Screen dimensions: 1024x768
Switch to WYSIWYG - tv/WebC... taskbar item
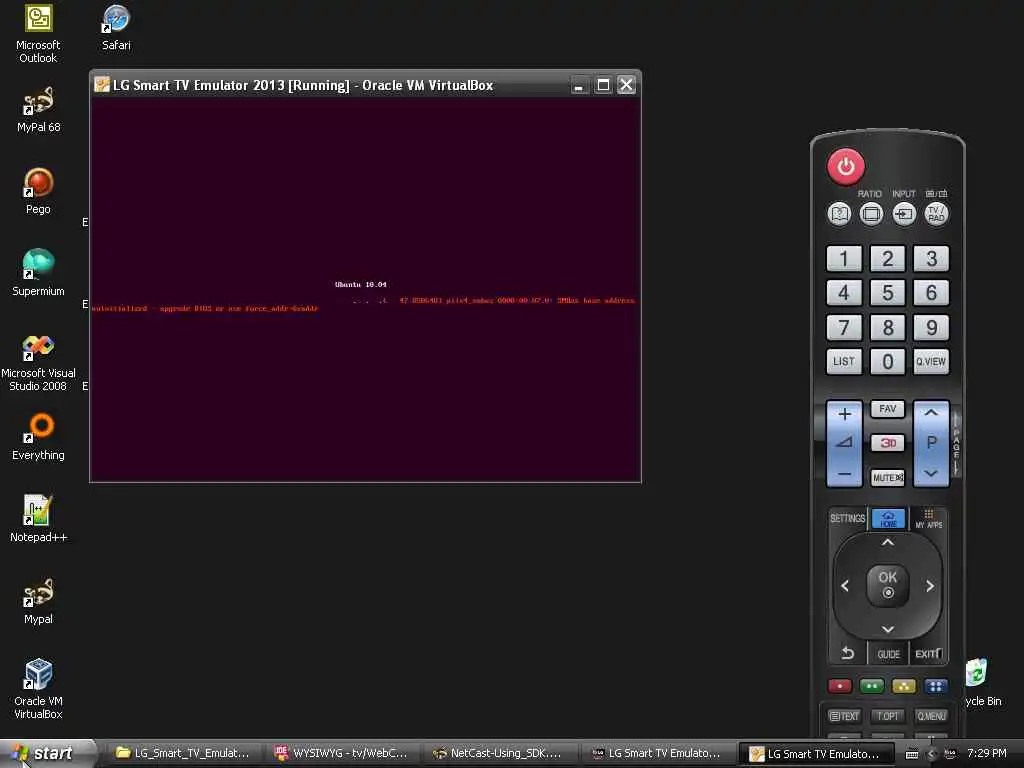[342, 754]
